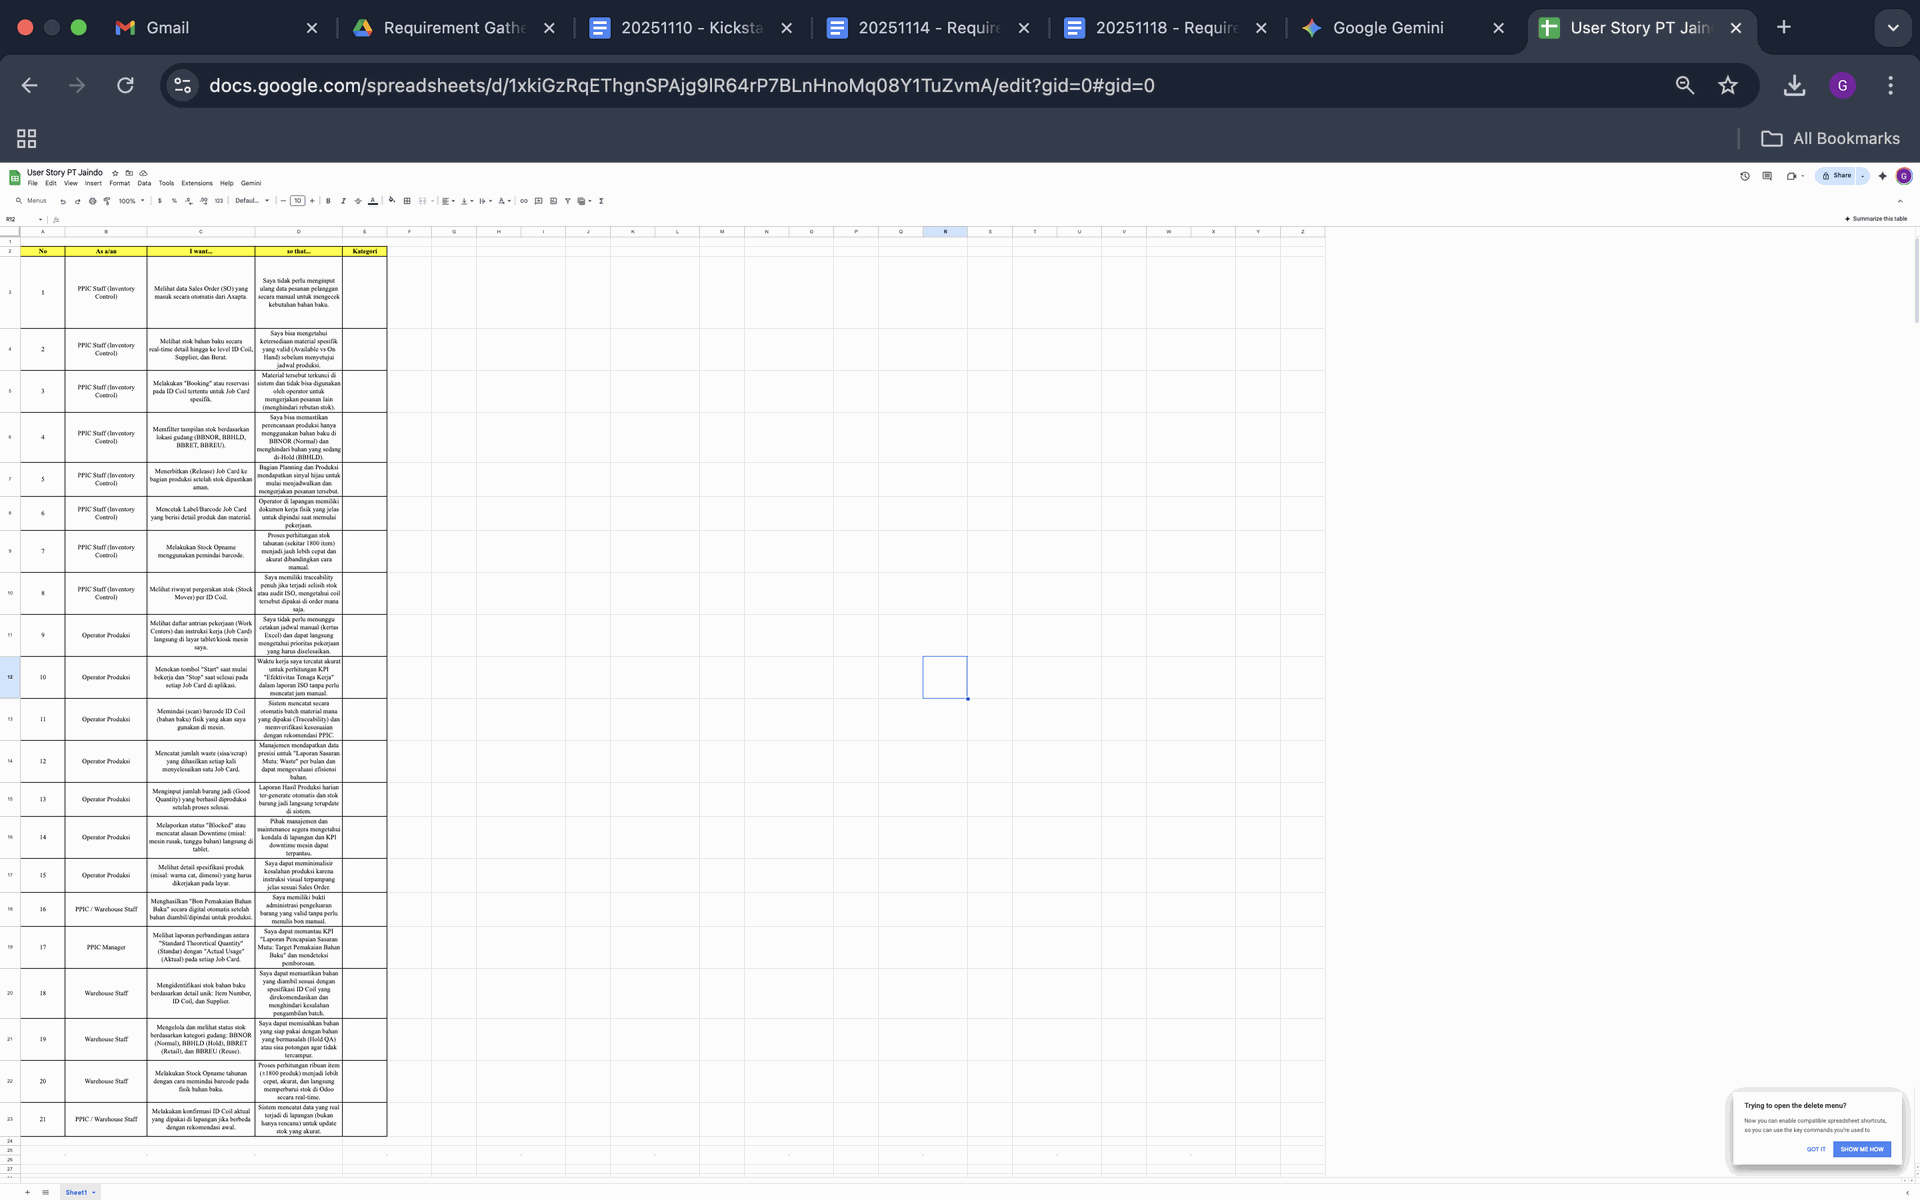This screenshot has height=1200, width=1920.
Task: Click the R12 name box field
Action: (x=20, y=219)
